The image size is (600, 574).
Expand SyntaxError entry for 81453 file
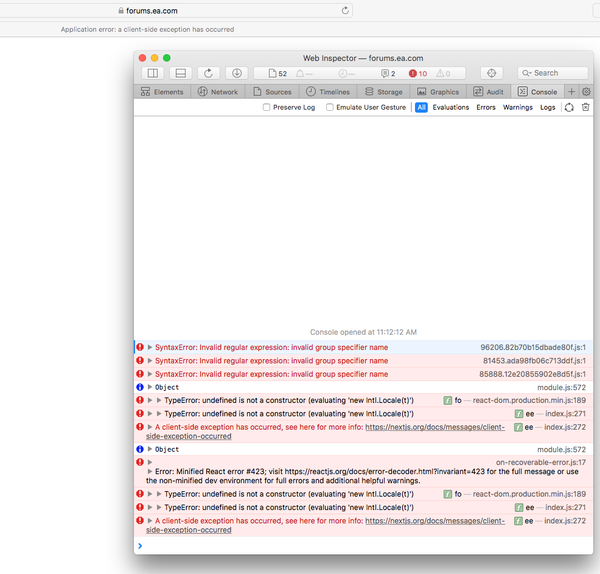[x=150, y=360]
